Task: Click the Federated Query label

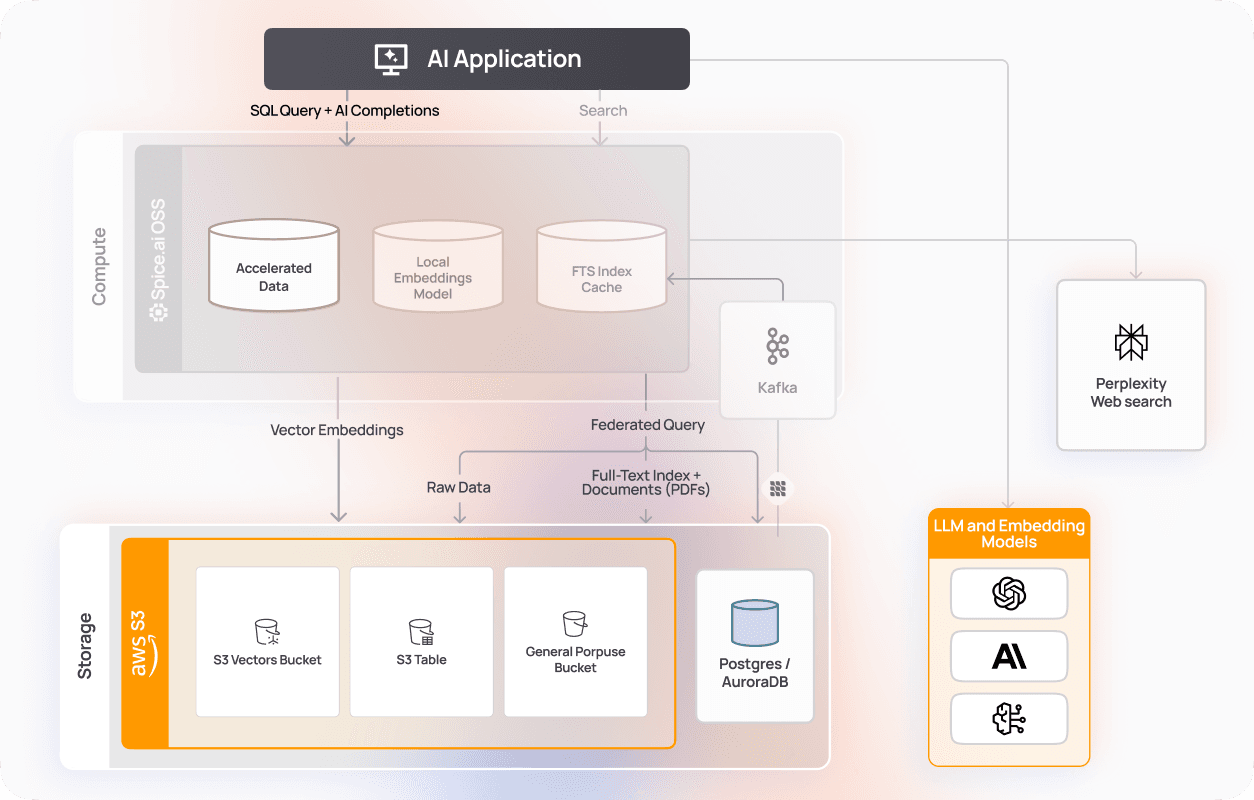Action: [647, 425]
